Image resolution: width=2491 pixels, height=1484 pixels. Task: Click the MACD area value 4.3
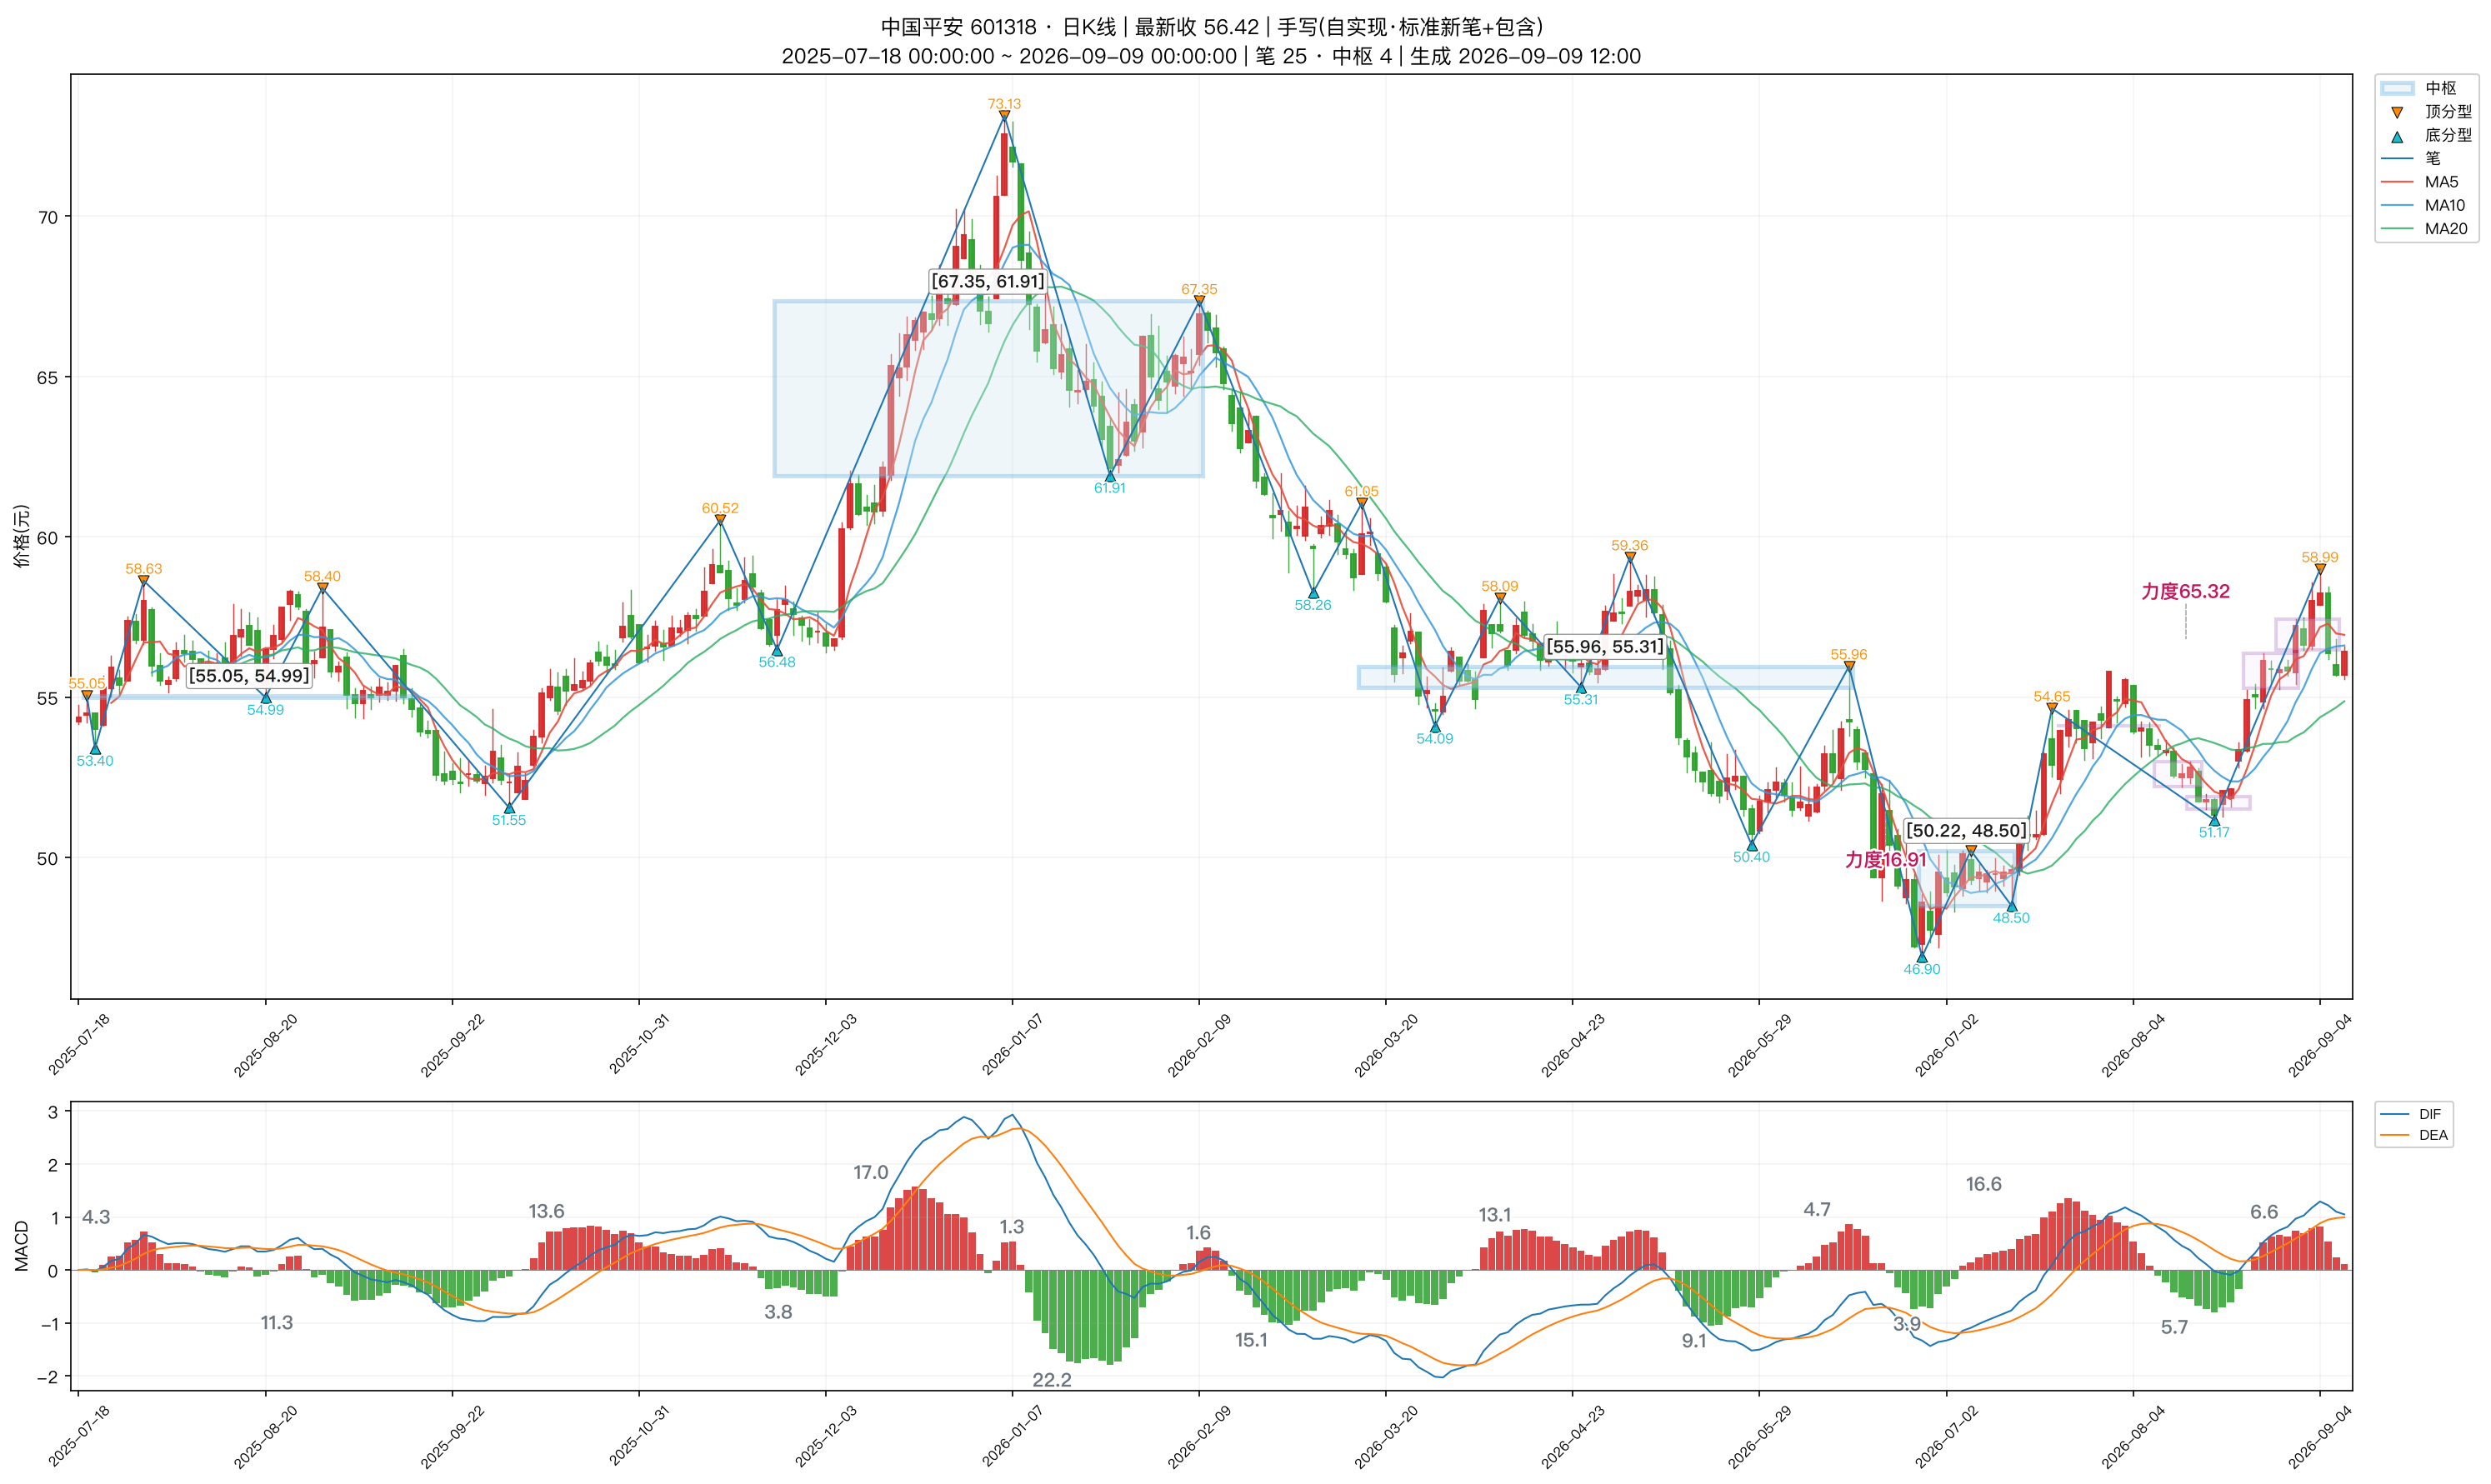click(96, 1217)
